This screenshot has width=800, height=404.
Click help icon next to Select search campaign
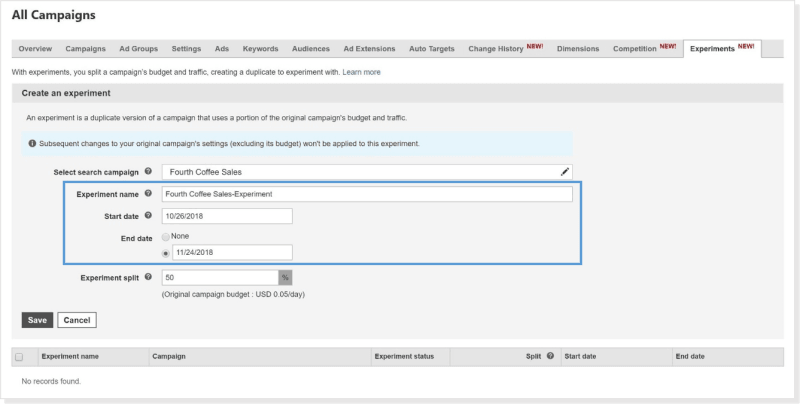(x=148, y=172)
